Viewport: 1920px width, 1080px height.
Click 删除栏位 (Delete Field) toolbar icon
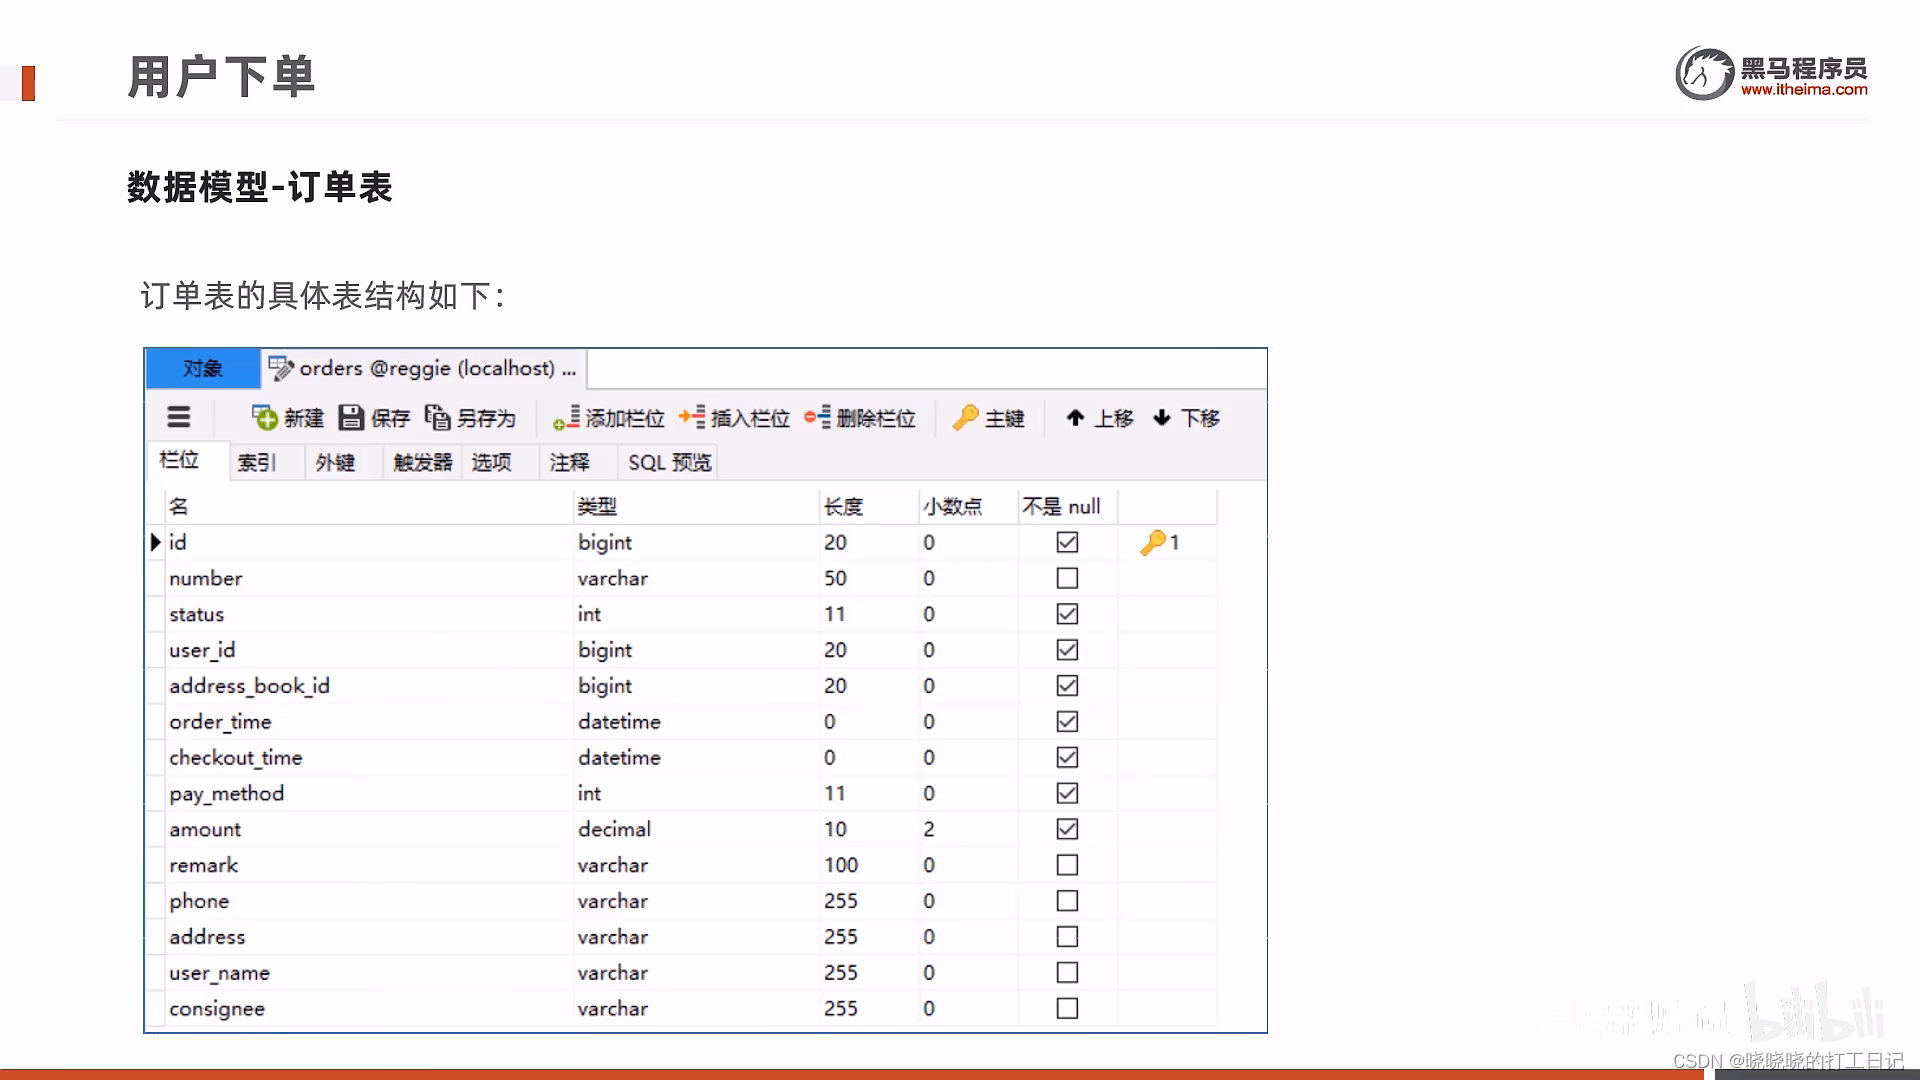[x=817, y=417]
